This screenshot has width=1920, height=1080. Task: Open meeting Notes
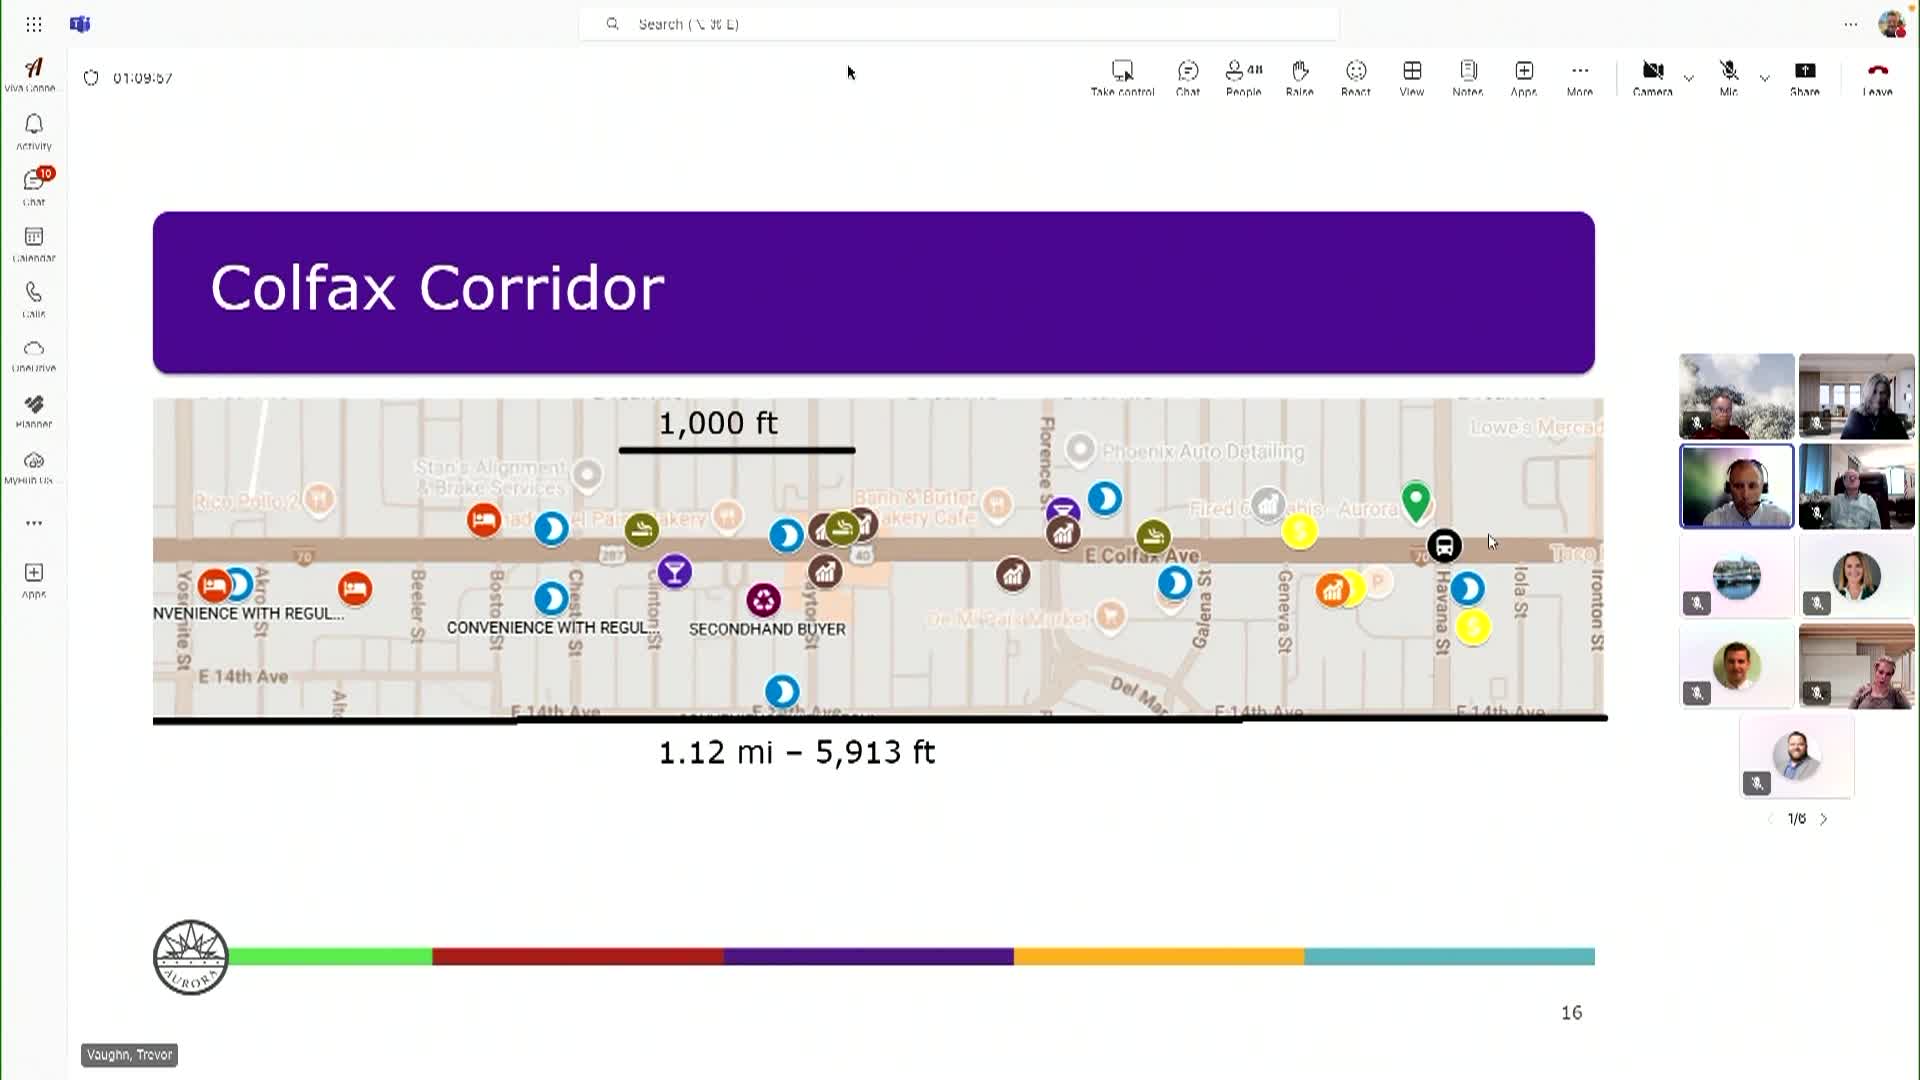1467,77
